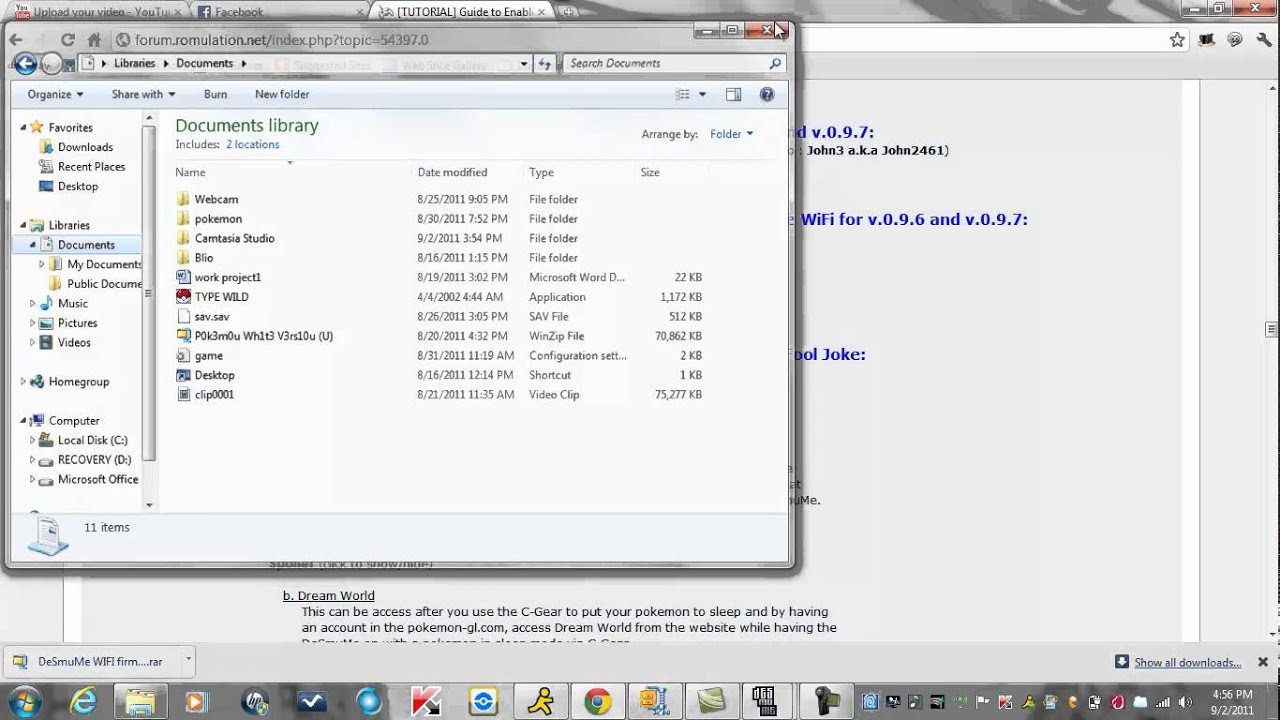The width and height of the screenshot is (1280, 720).
Task: Open the 2 locations link
Action: click(252, 144)
